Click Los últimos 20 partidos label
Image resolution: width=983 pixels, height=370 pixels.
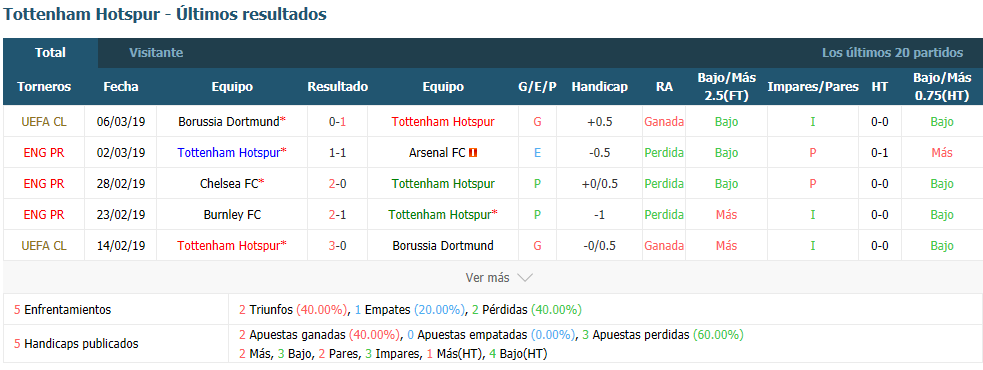tap(893, 53)
